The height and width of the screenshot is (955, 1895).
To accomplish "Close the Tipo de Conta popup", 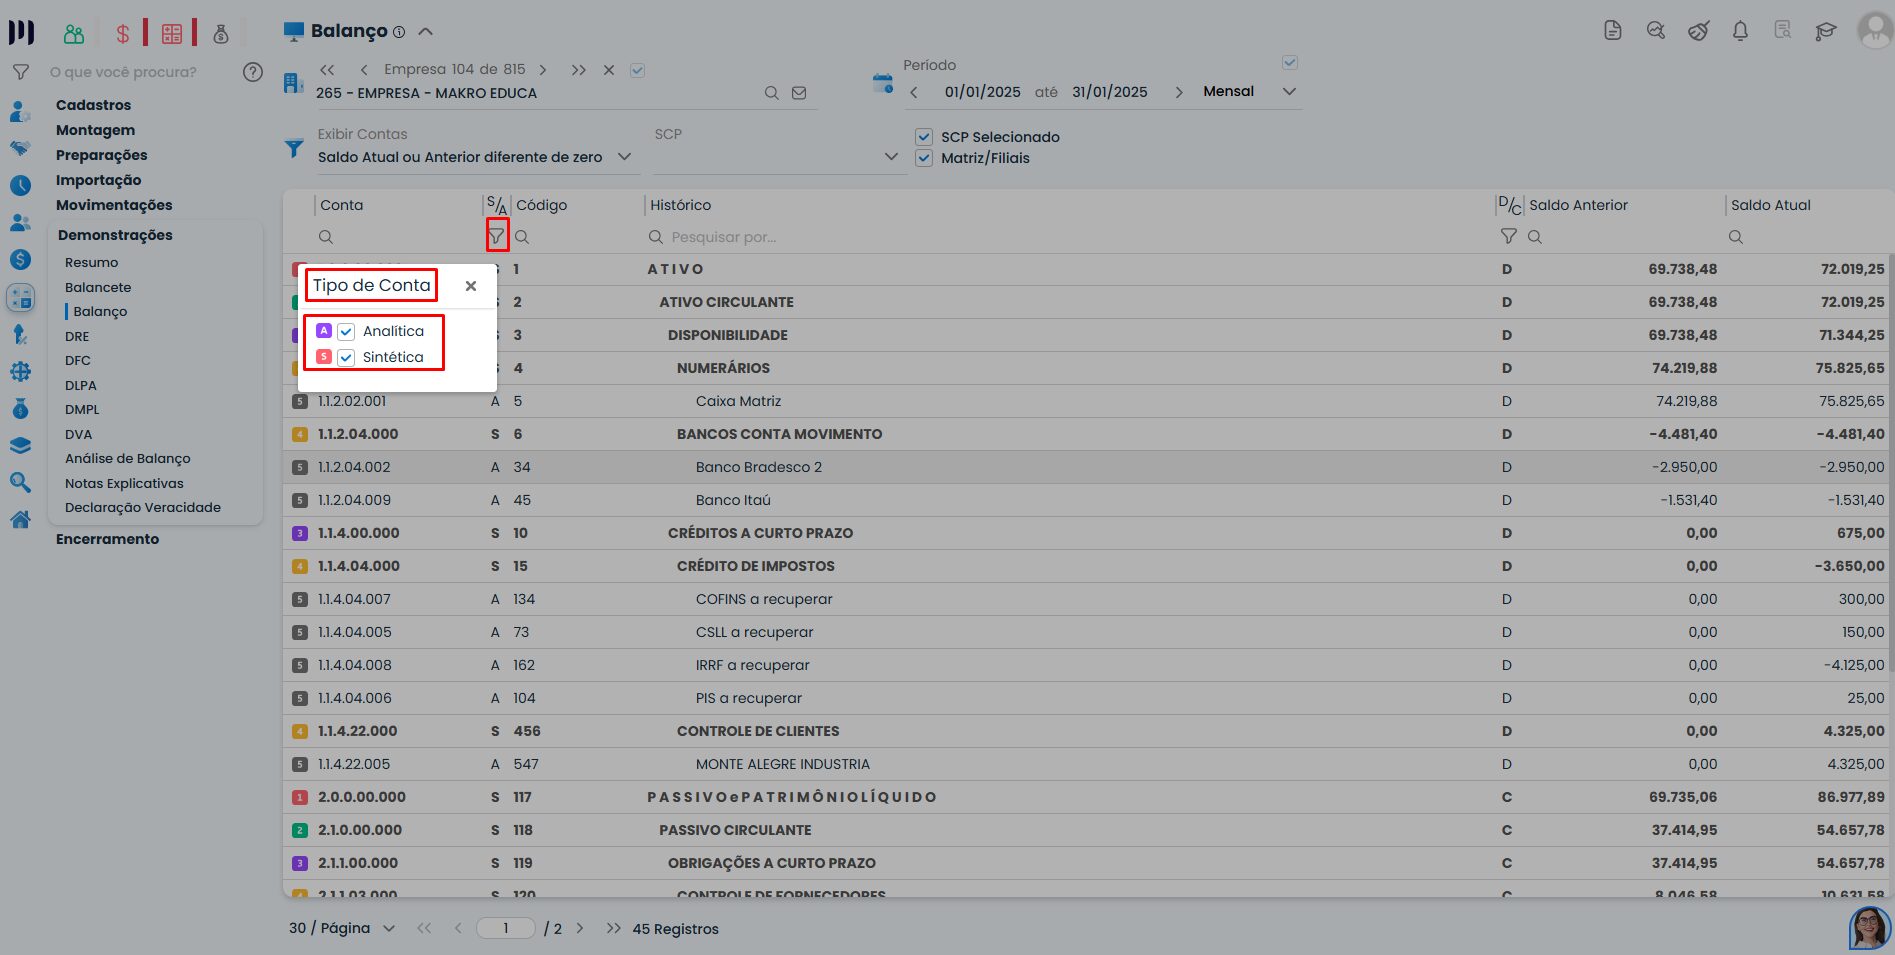I will pos(471,286).
